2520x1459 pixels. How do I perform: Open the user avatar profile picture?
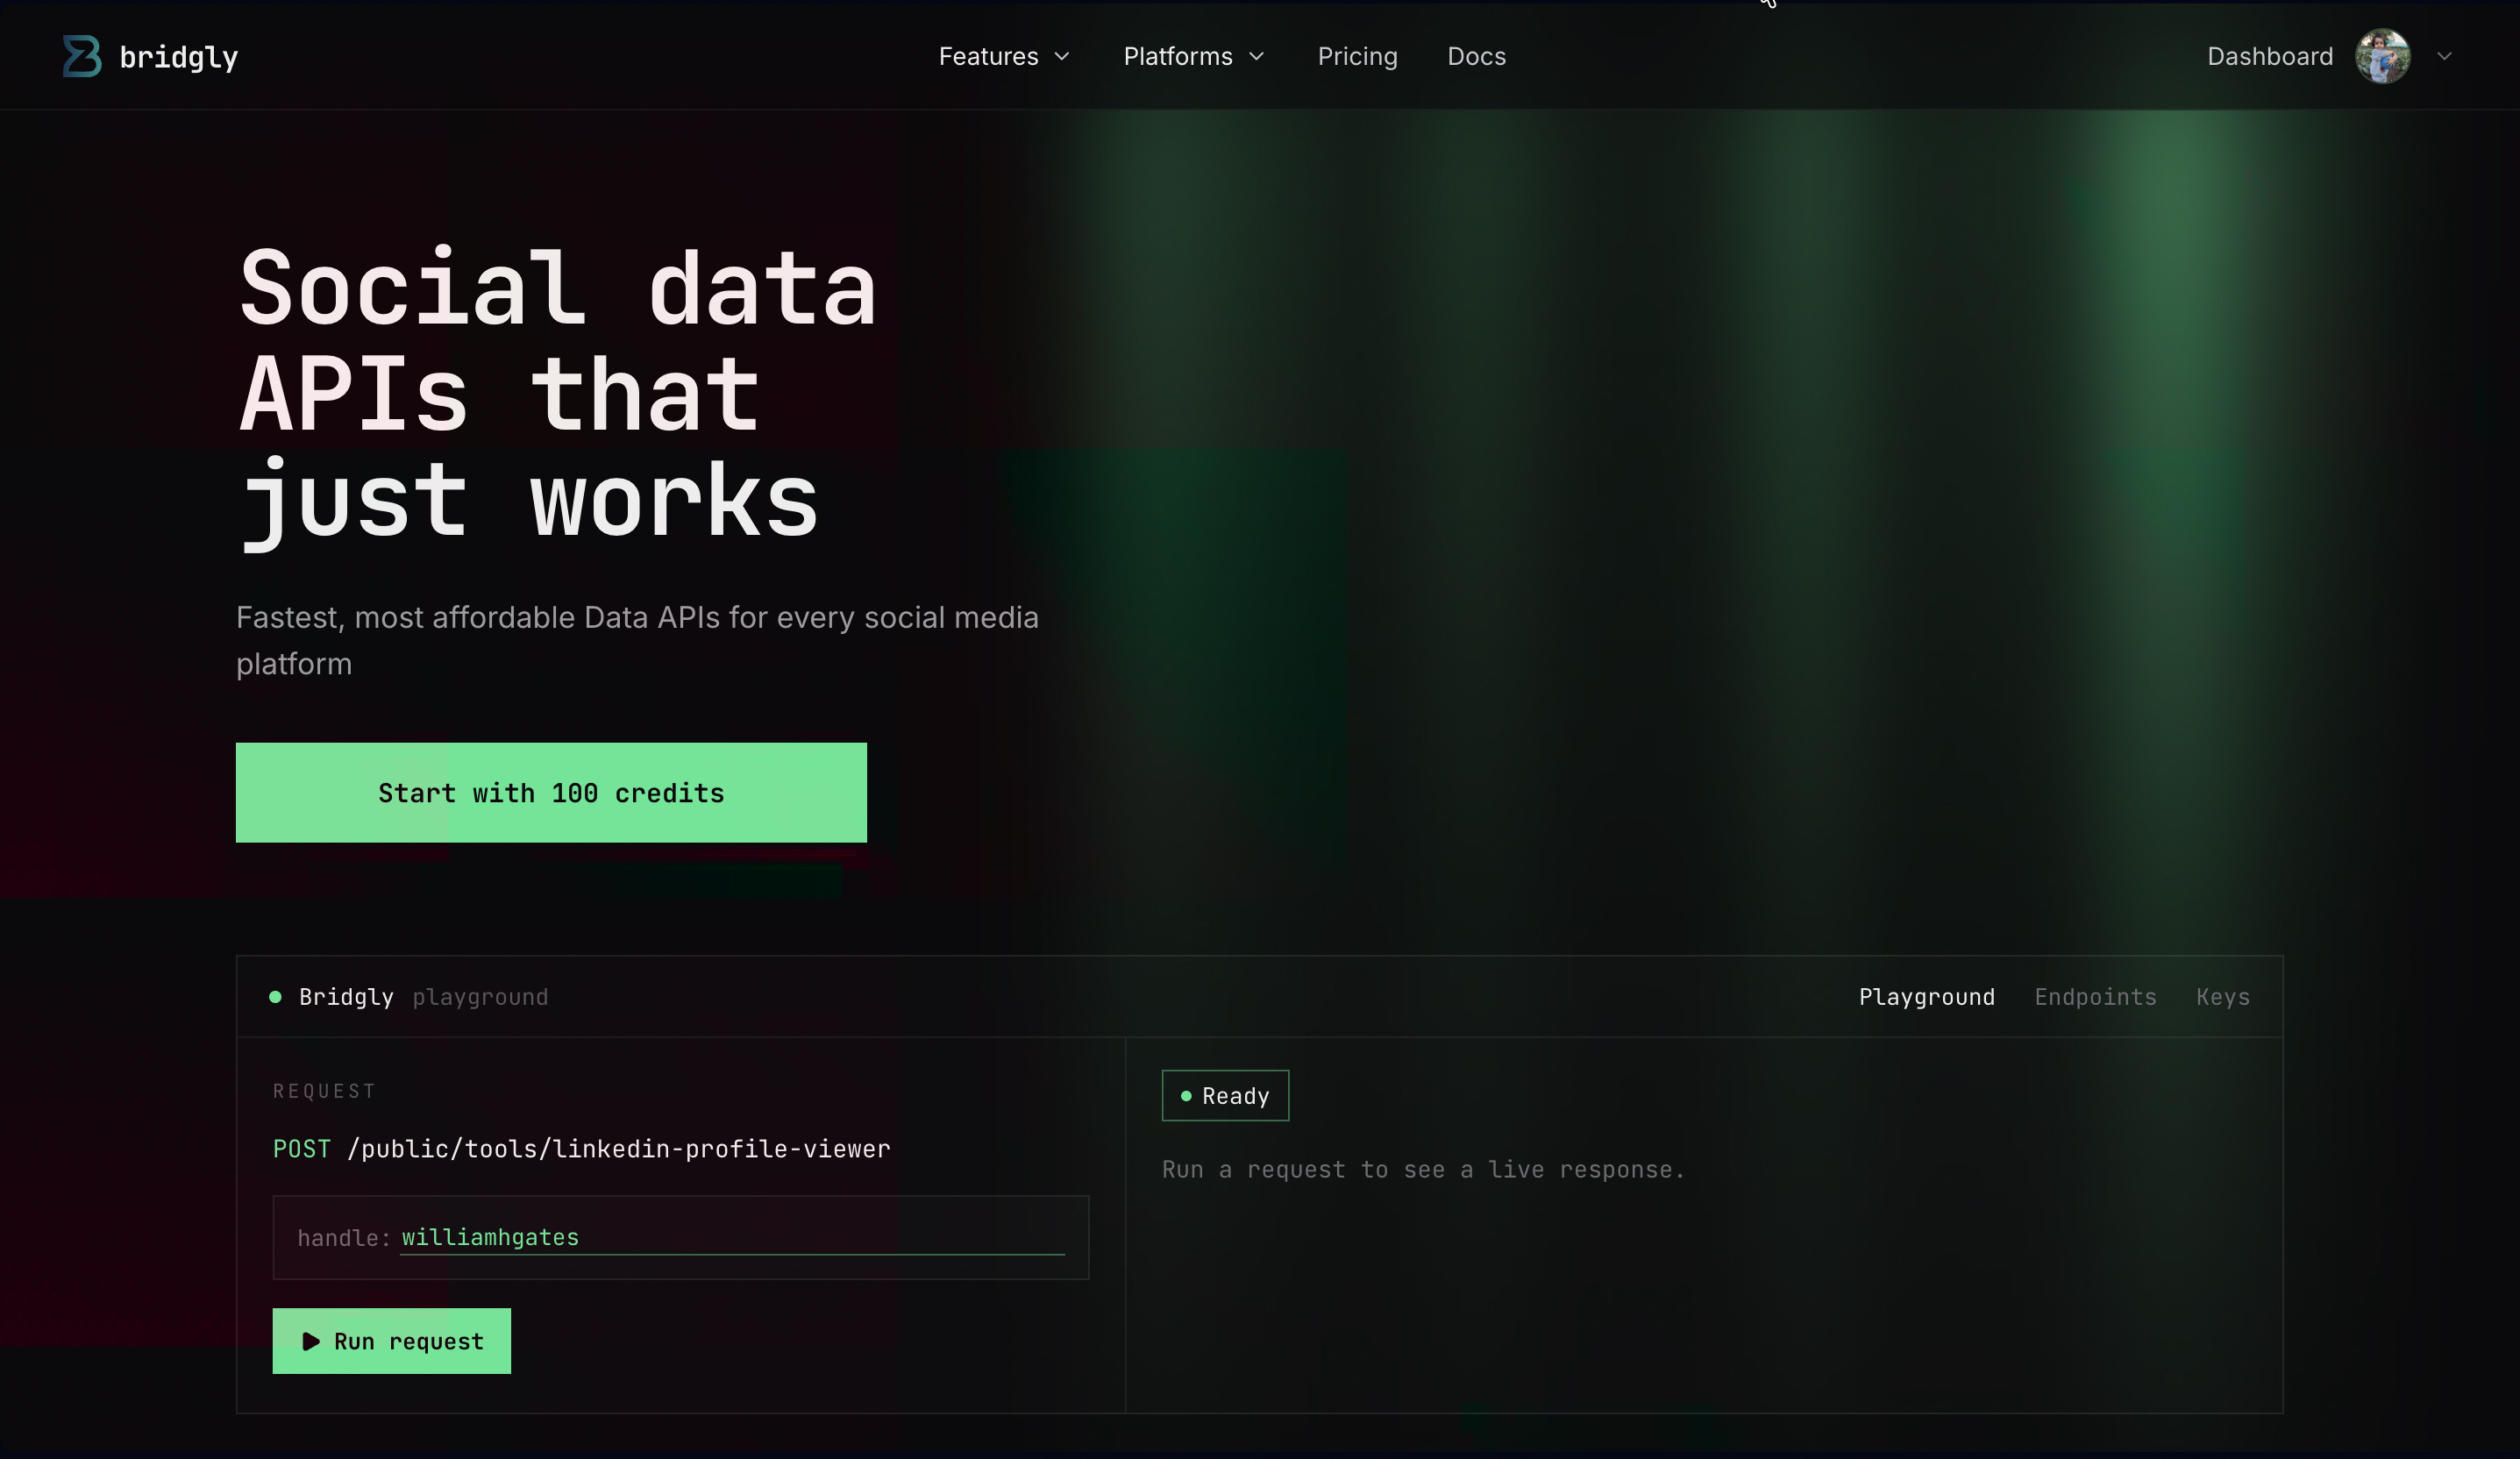[2382, 56]
